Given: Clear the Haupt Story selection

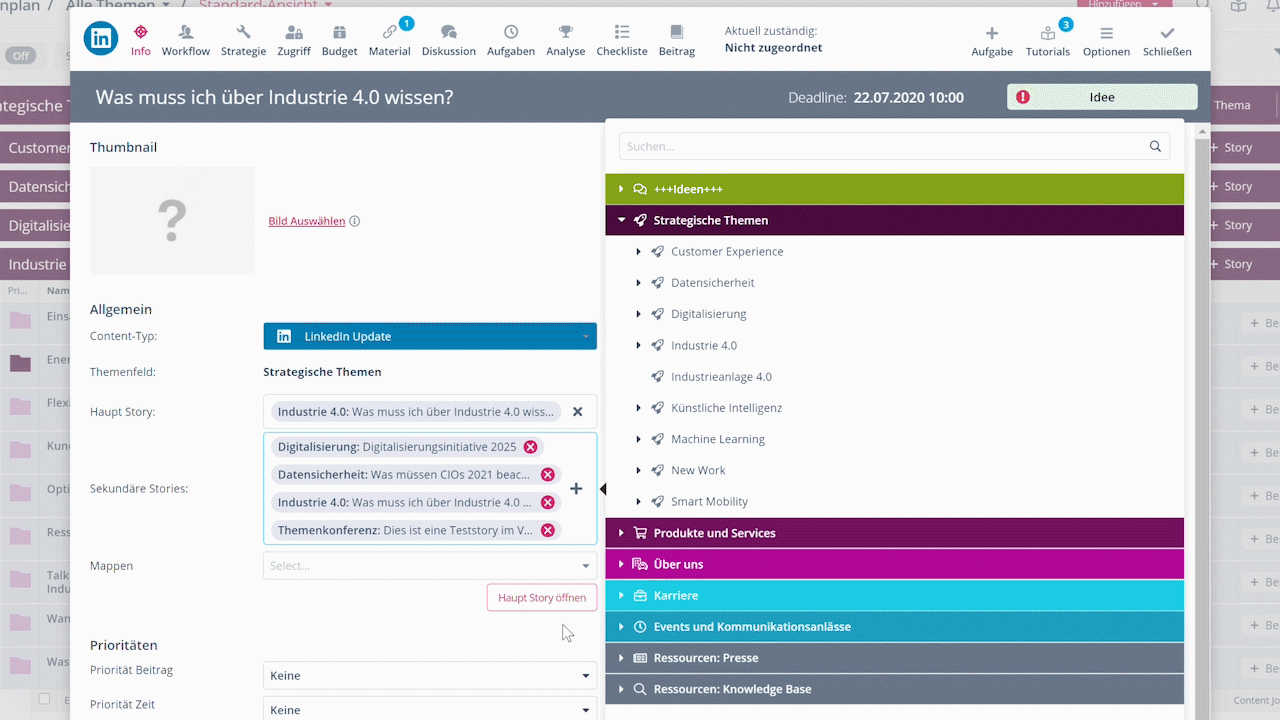Looking at the screenshot, I should pyautogui.click(x=577, y=412).
